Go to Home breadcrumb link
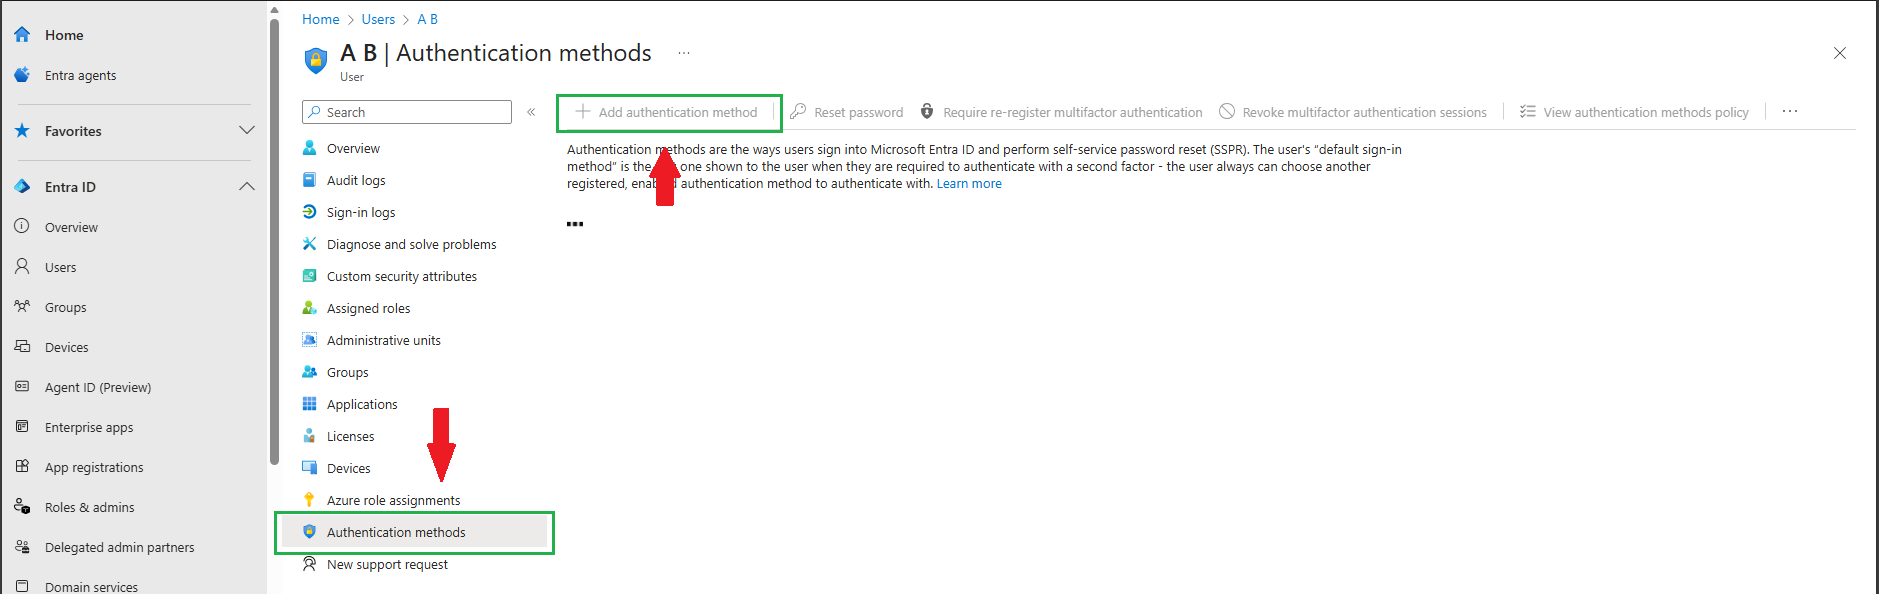The image size is (1879, 594). click(321, 19)
